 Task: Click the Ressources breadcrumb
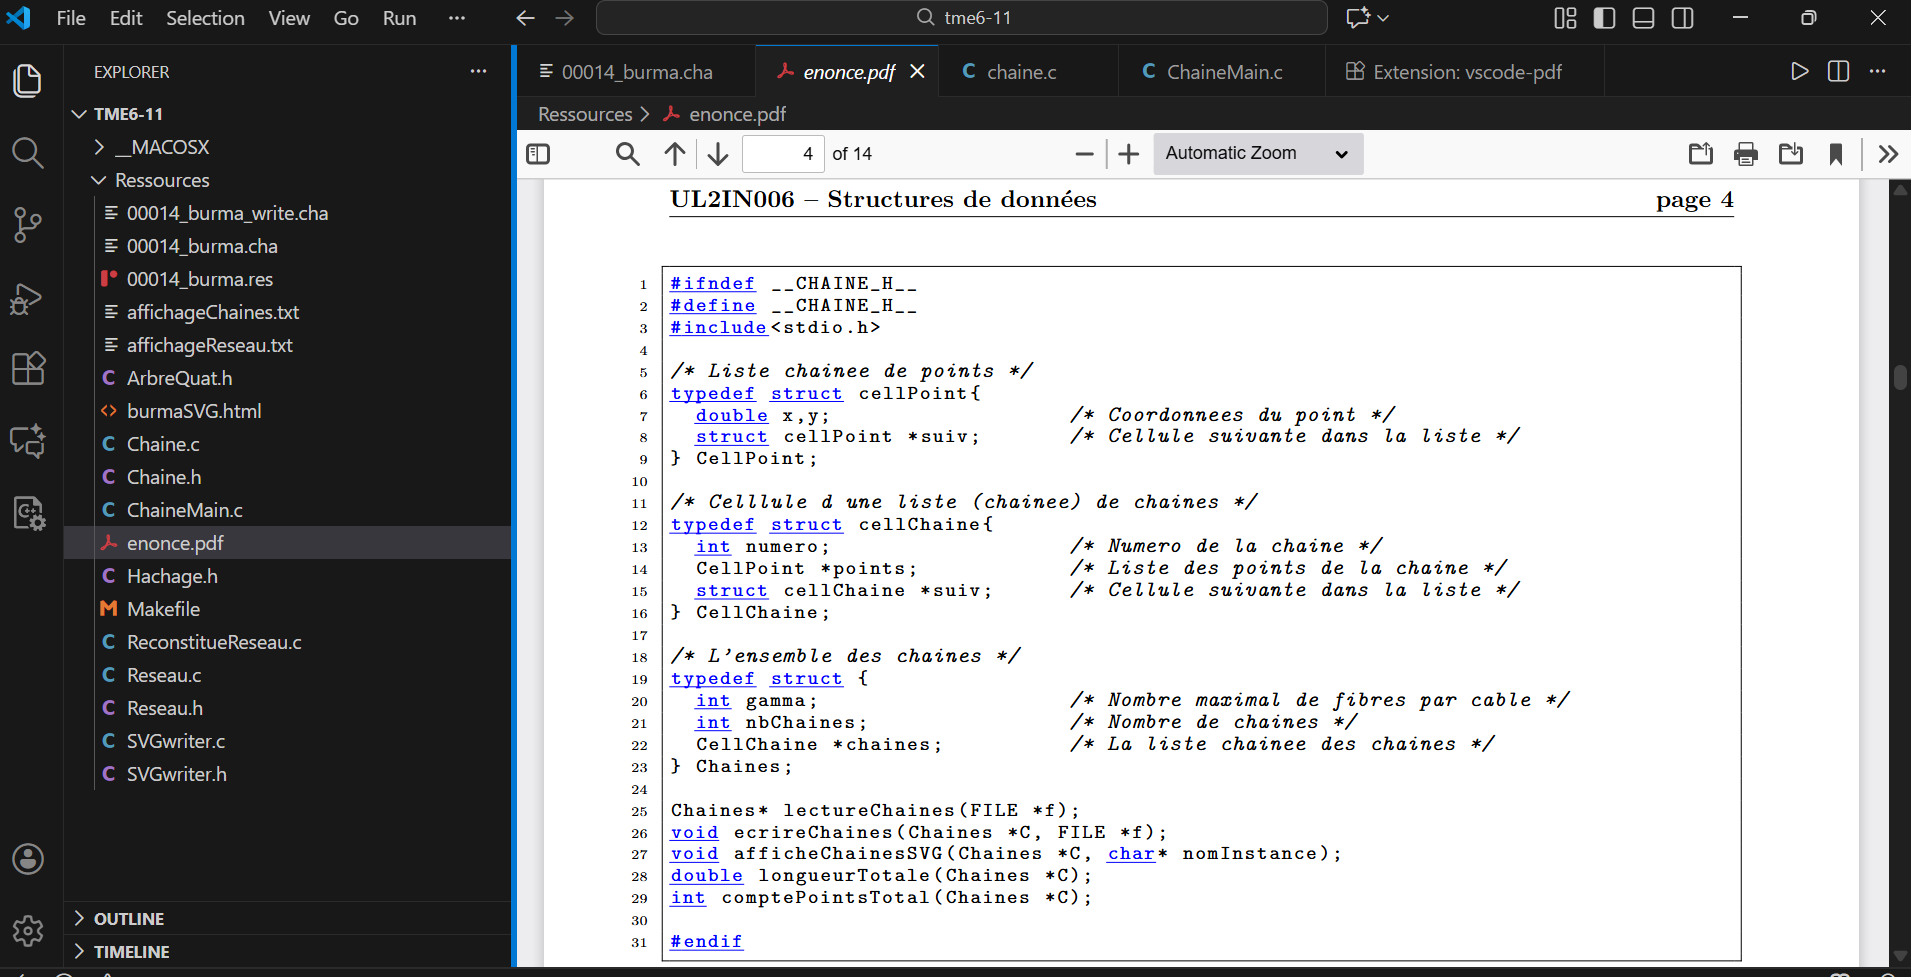coord(585,114)
